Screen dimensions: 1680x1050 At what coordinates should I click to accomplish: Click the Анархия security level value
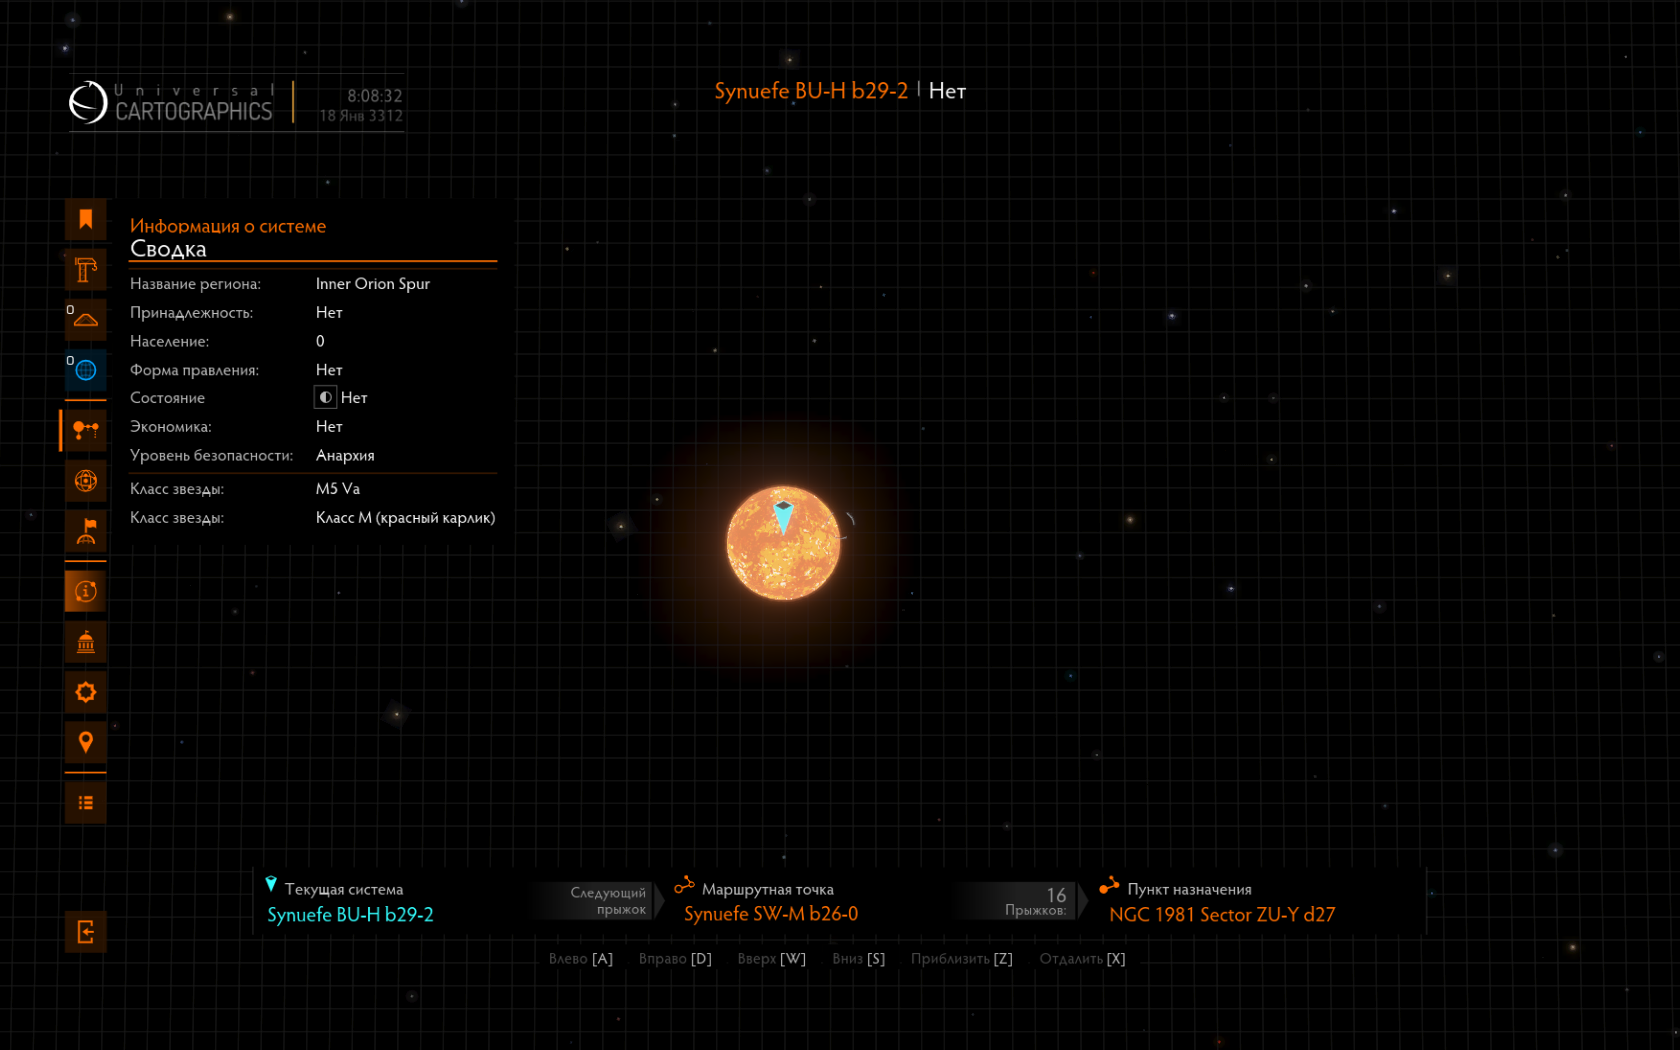click(x=345, y=456)
